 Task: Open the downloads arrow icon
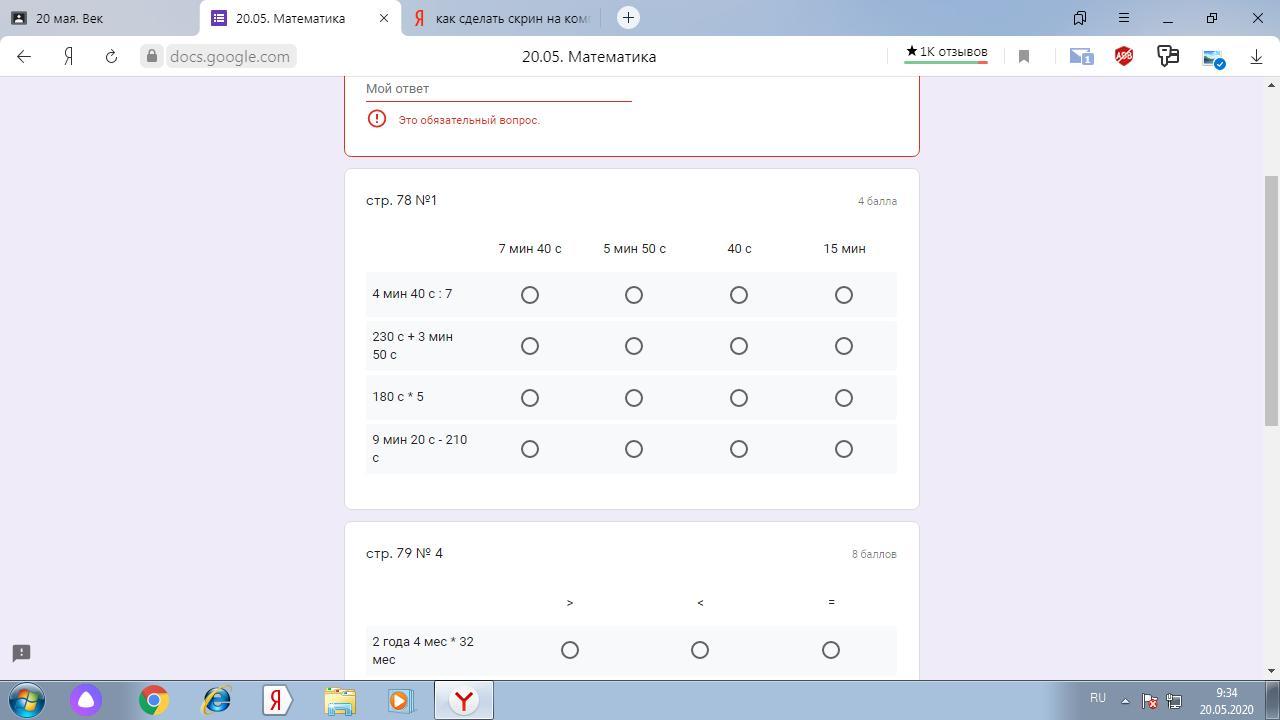coord(1256,57)
